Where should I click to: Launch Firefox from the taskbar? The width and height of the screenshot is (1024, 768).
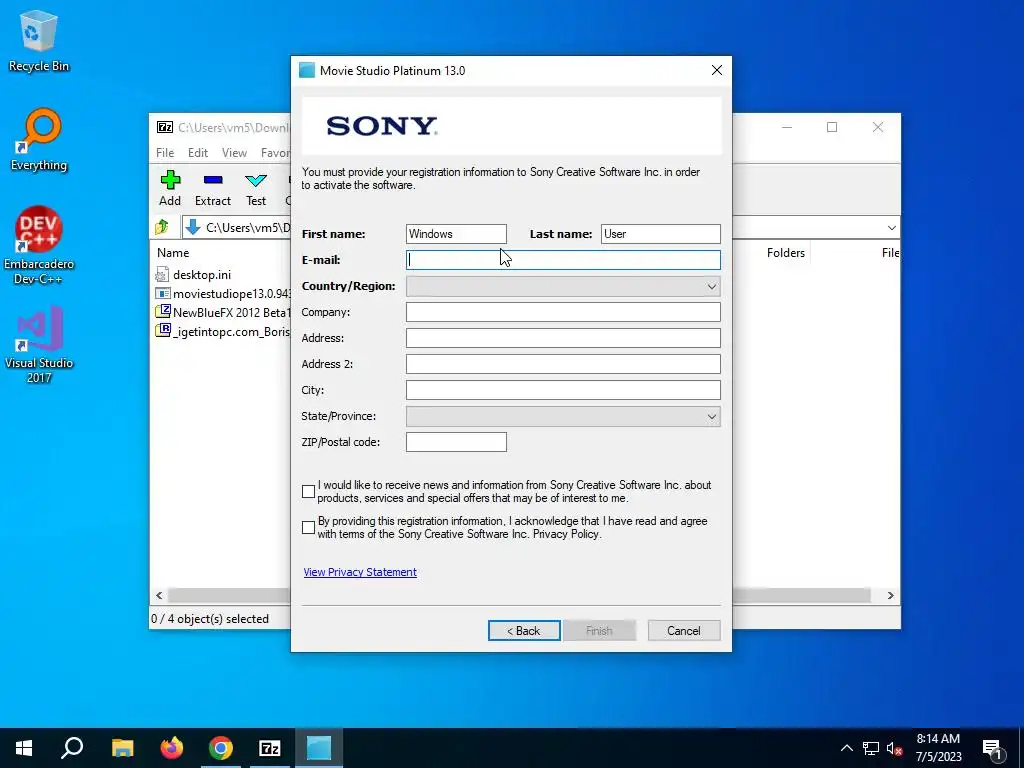[172, 748]
